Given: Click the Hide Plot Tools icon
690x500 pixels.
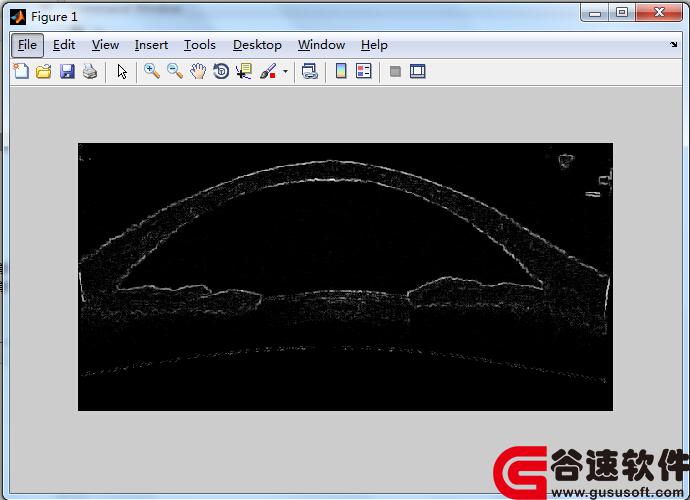Looking at the screenshot, I should (395, 71).
